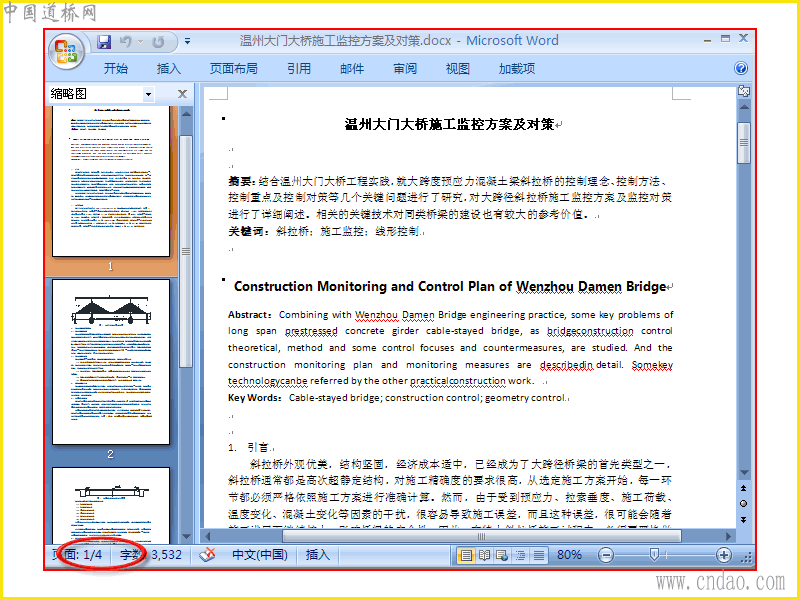
Task: Open Word help question mark icon
Action: coord(741,68)
